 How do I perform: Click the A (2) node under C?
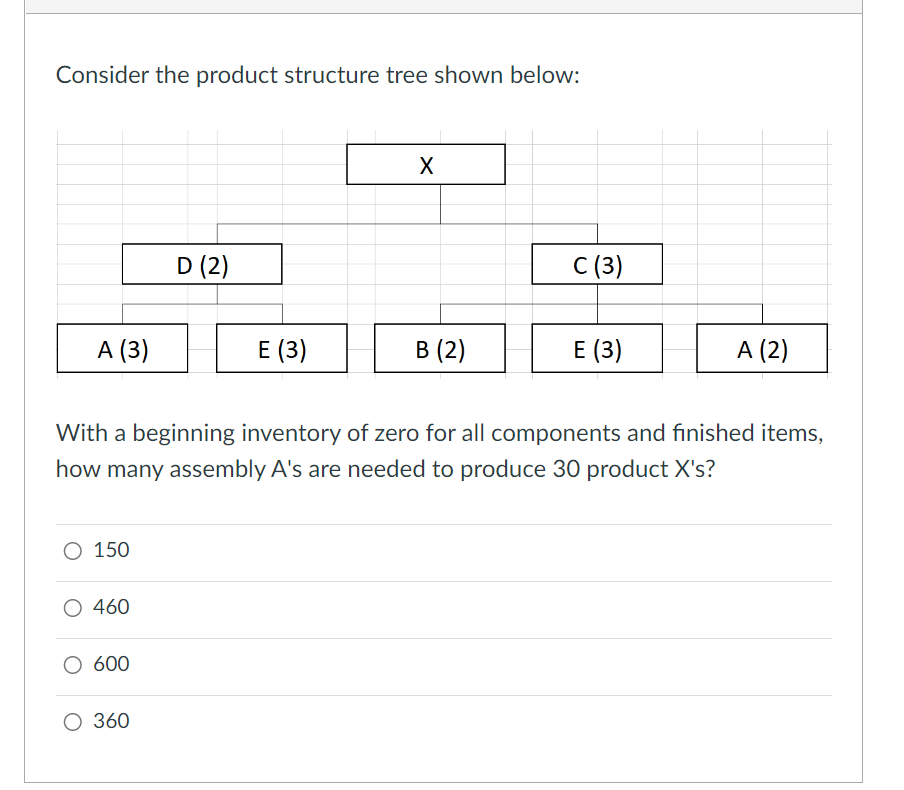pos(761,348)
